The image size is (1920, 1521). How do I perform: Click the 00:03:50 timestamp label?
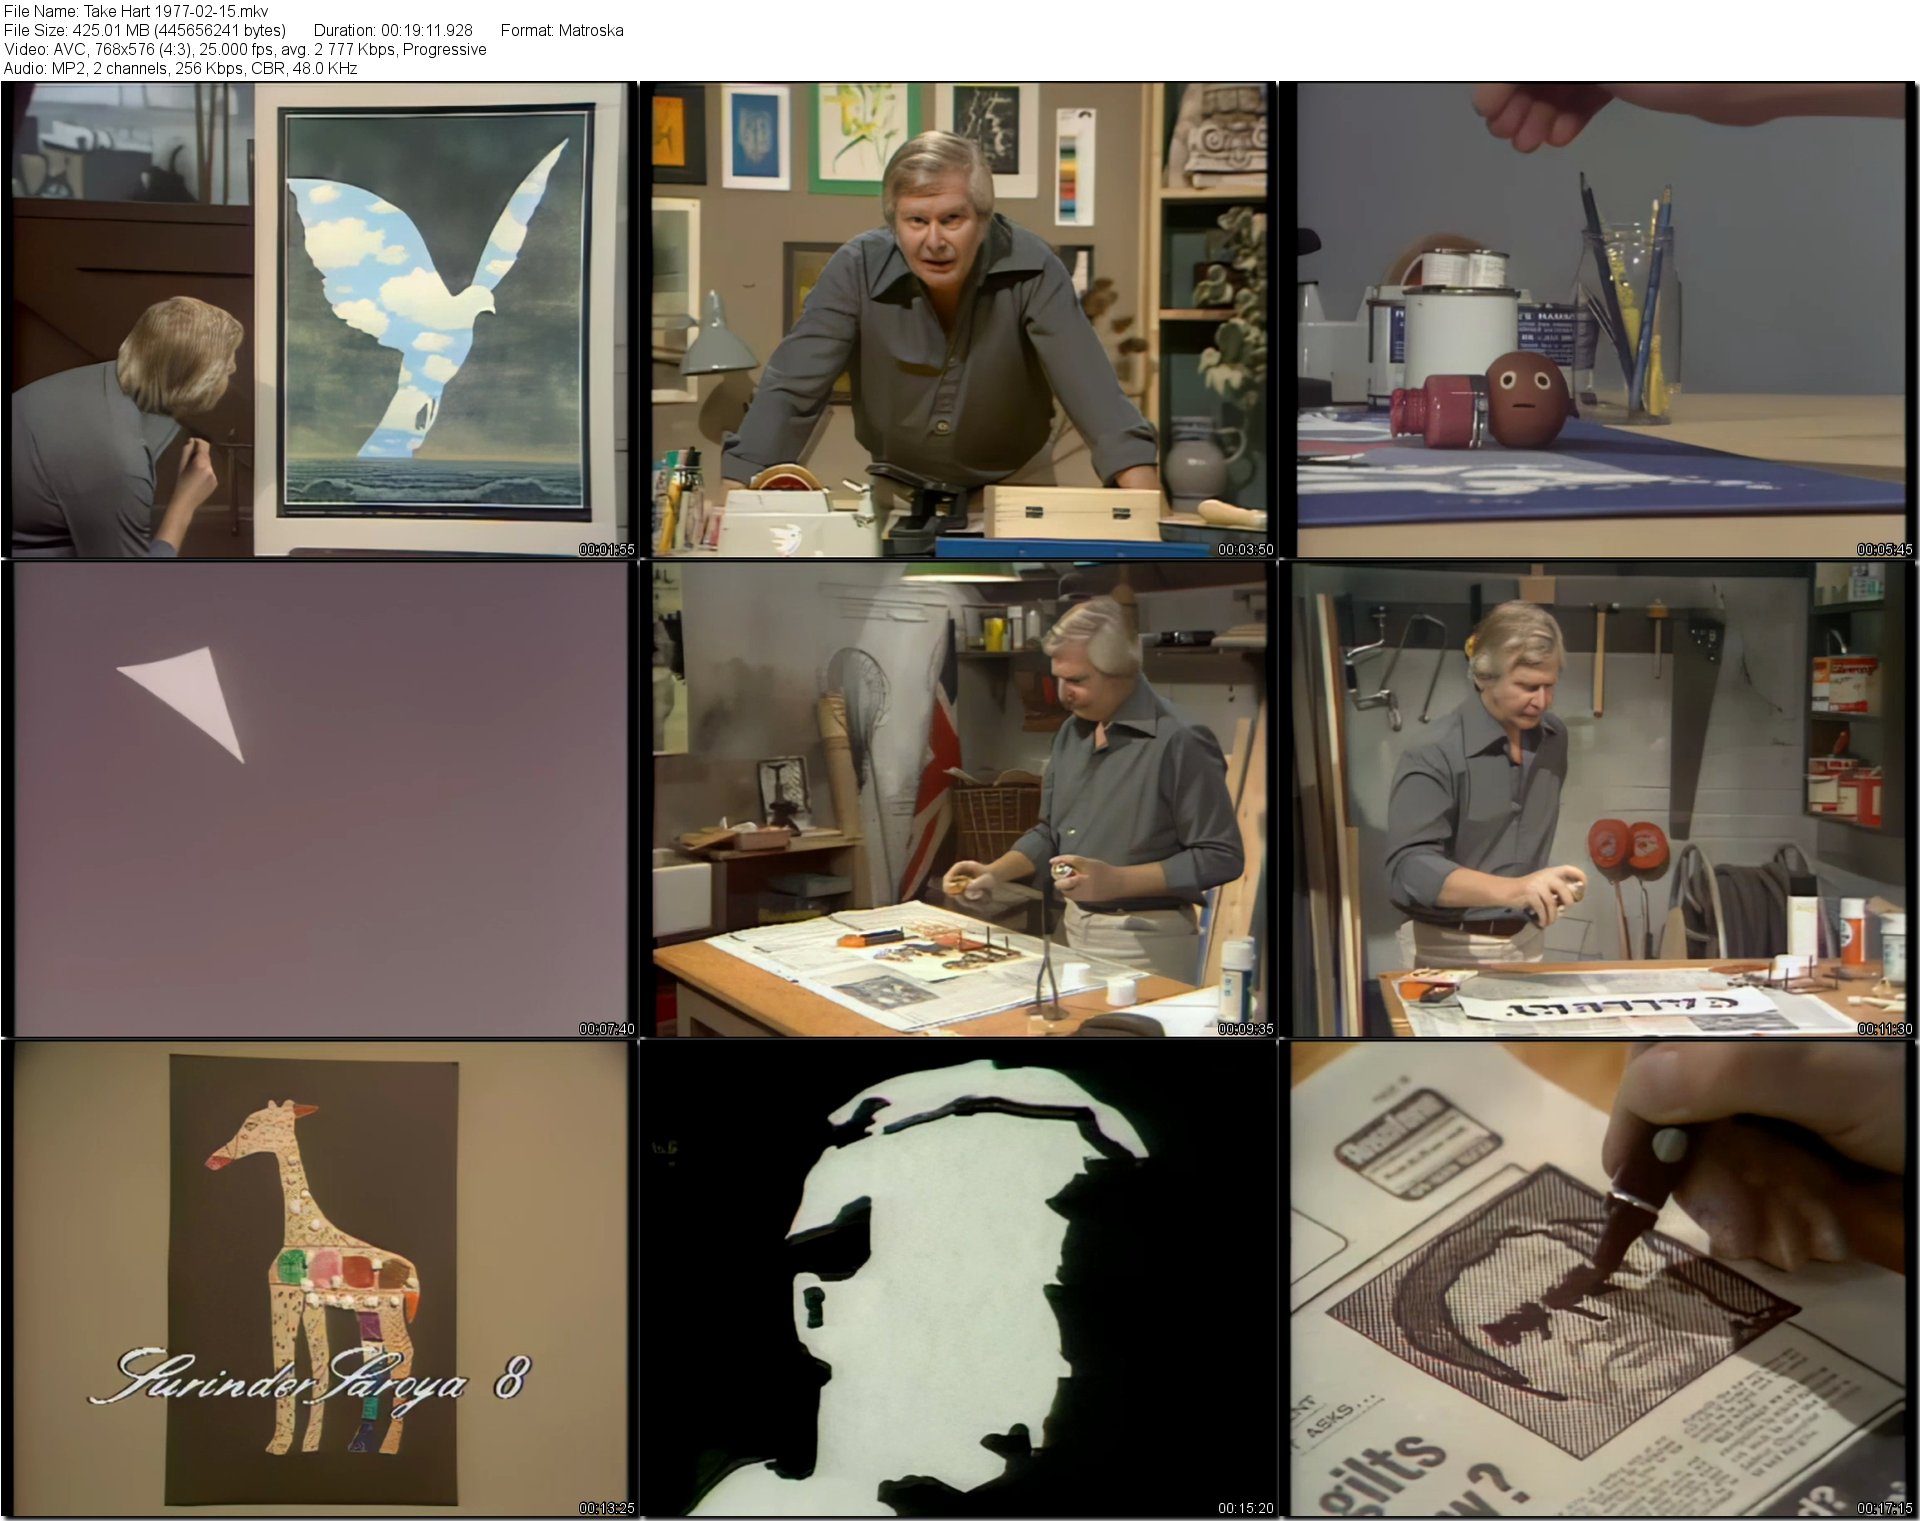click(1245, 549)
